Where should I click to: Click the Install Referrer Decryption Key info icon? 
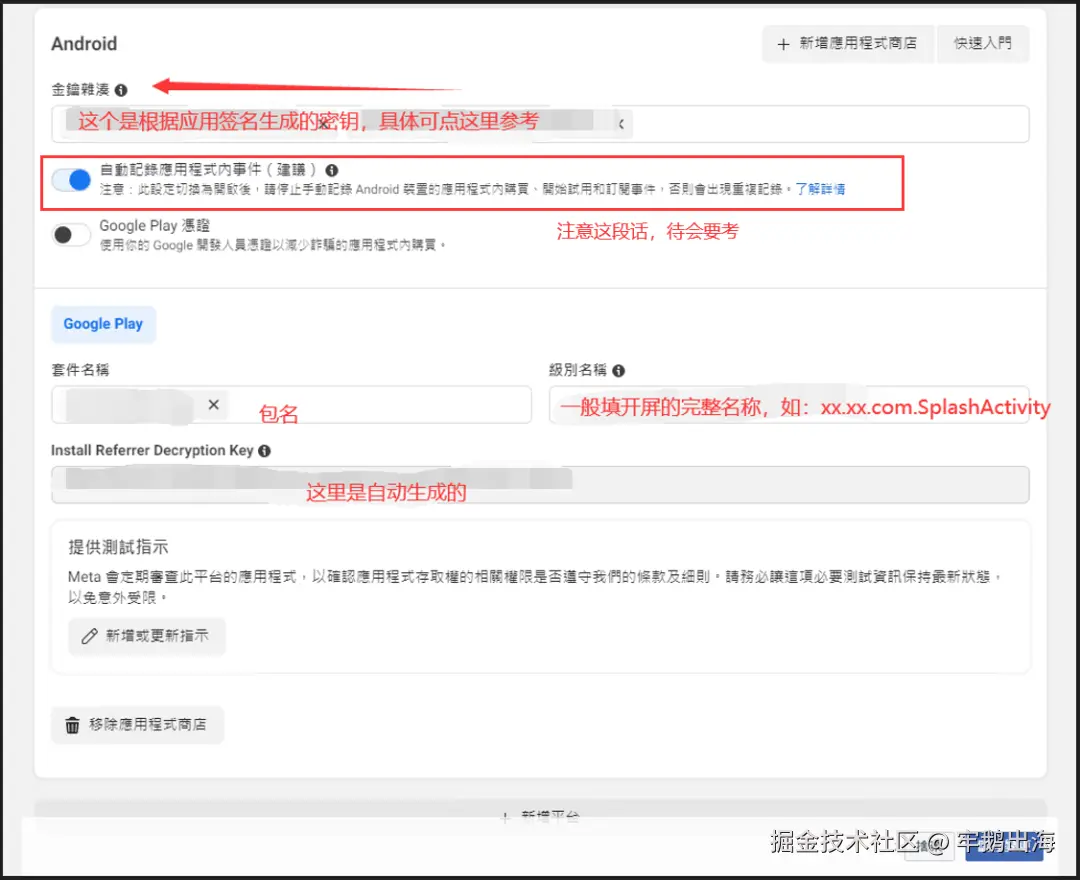(x=263, y=450)
